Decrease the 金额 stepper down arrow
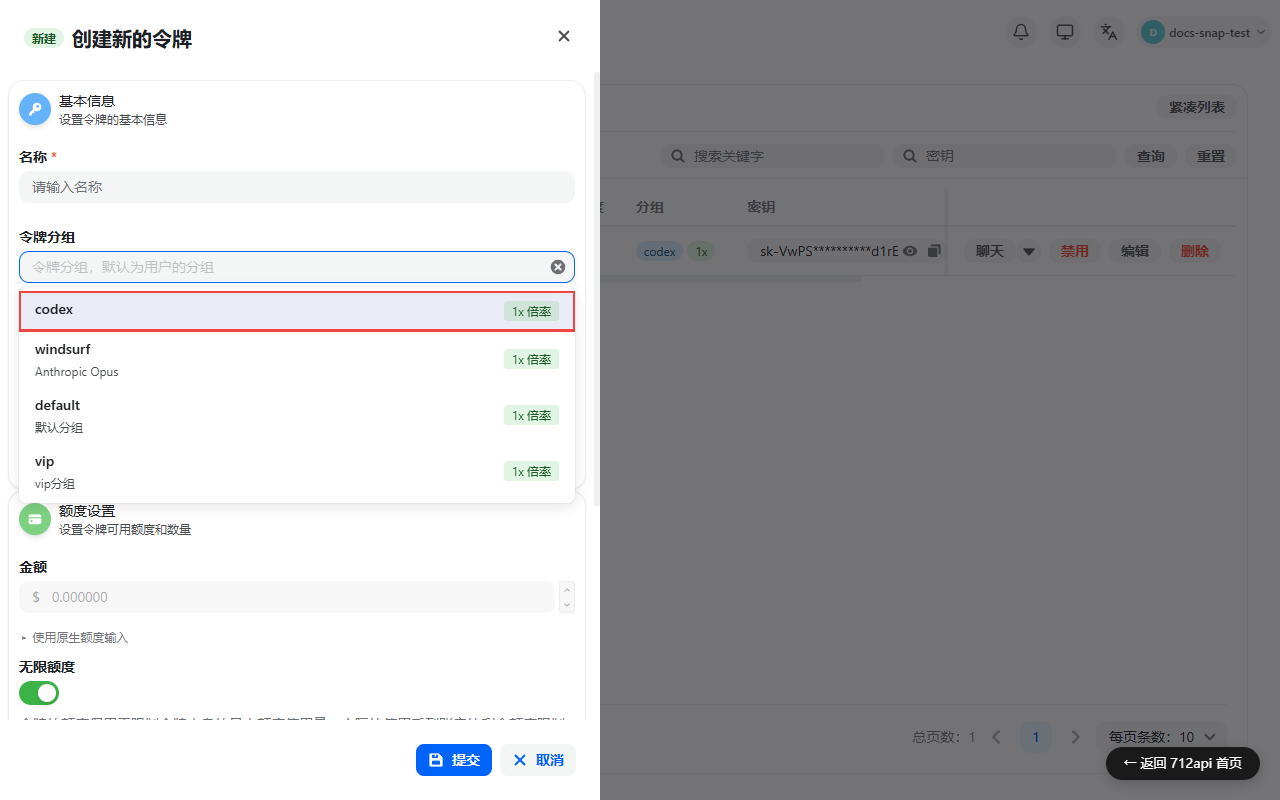Screen dimensions: 1280x800 (x=567, y=605)
